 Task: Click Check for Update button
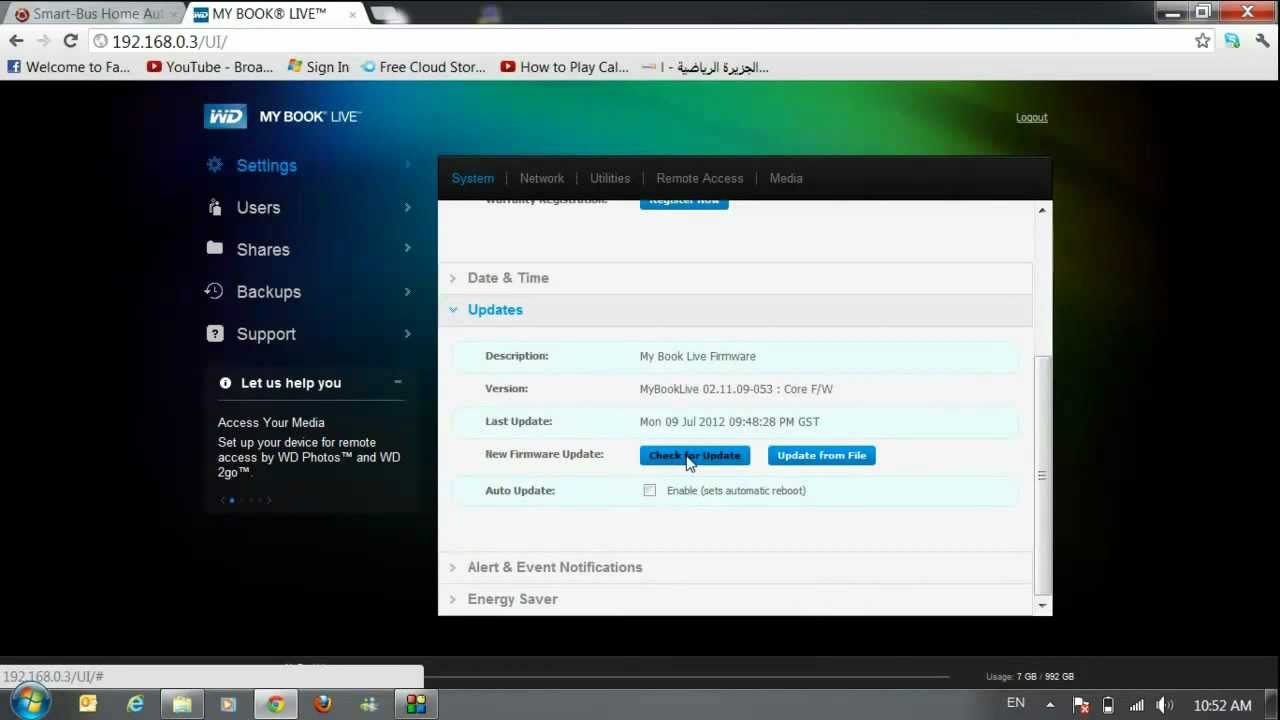click(695, 455)
